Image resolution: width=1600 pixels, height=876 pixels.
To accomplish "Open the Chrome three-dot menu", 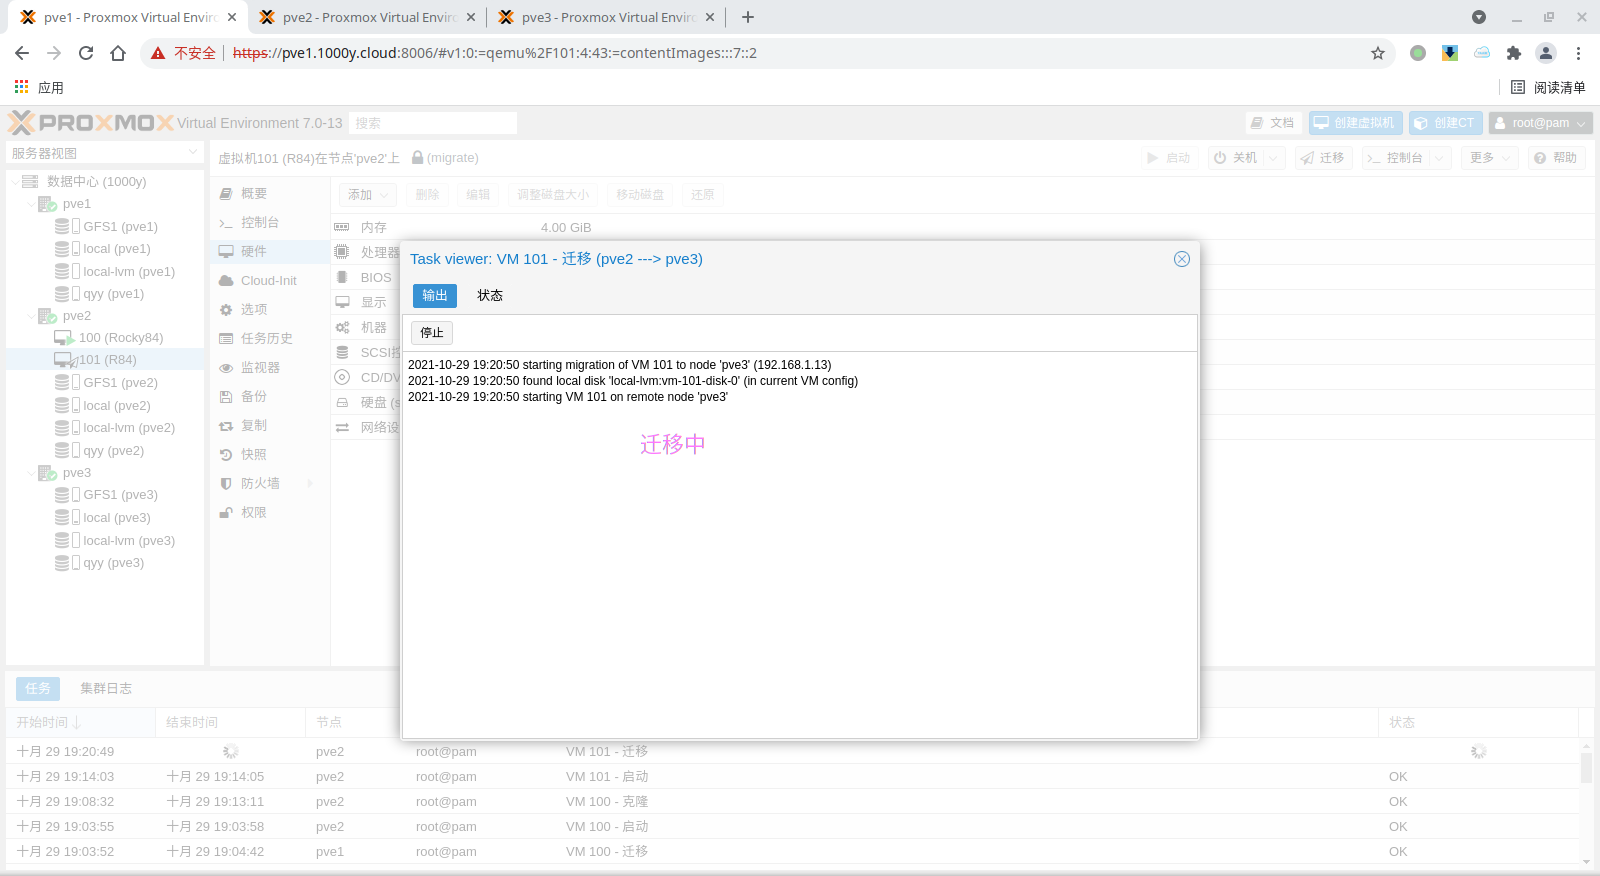I will [x=1578, y=53].
